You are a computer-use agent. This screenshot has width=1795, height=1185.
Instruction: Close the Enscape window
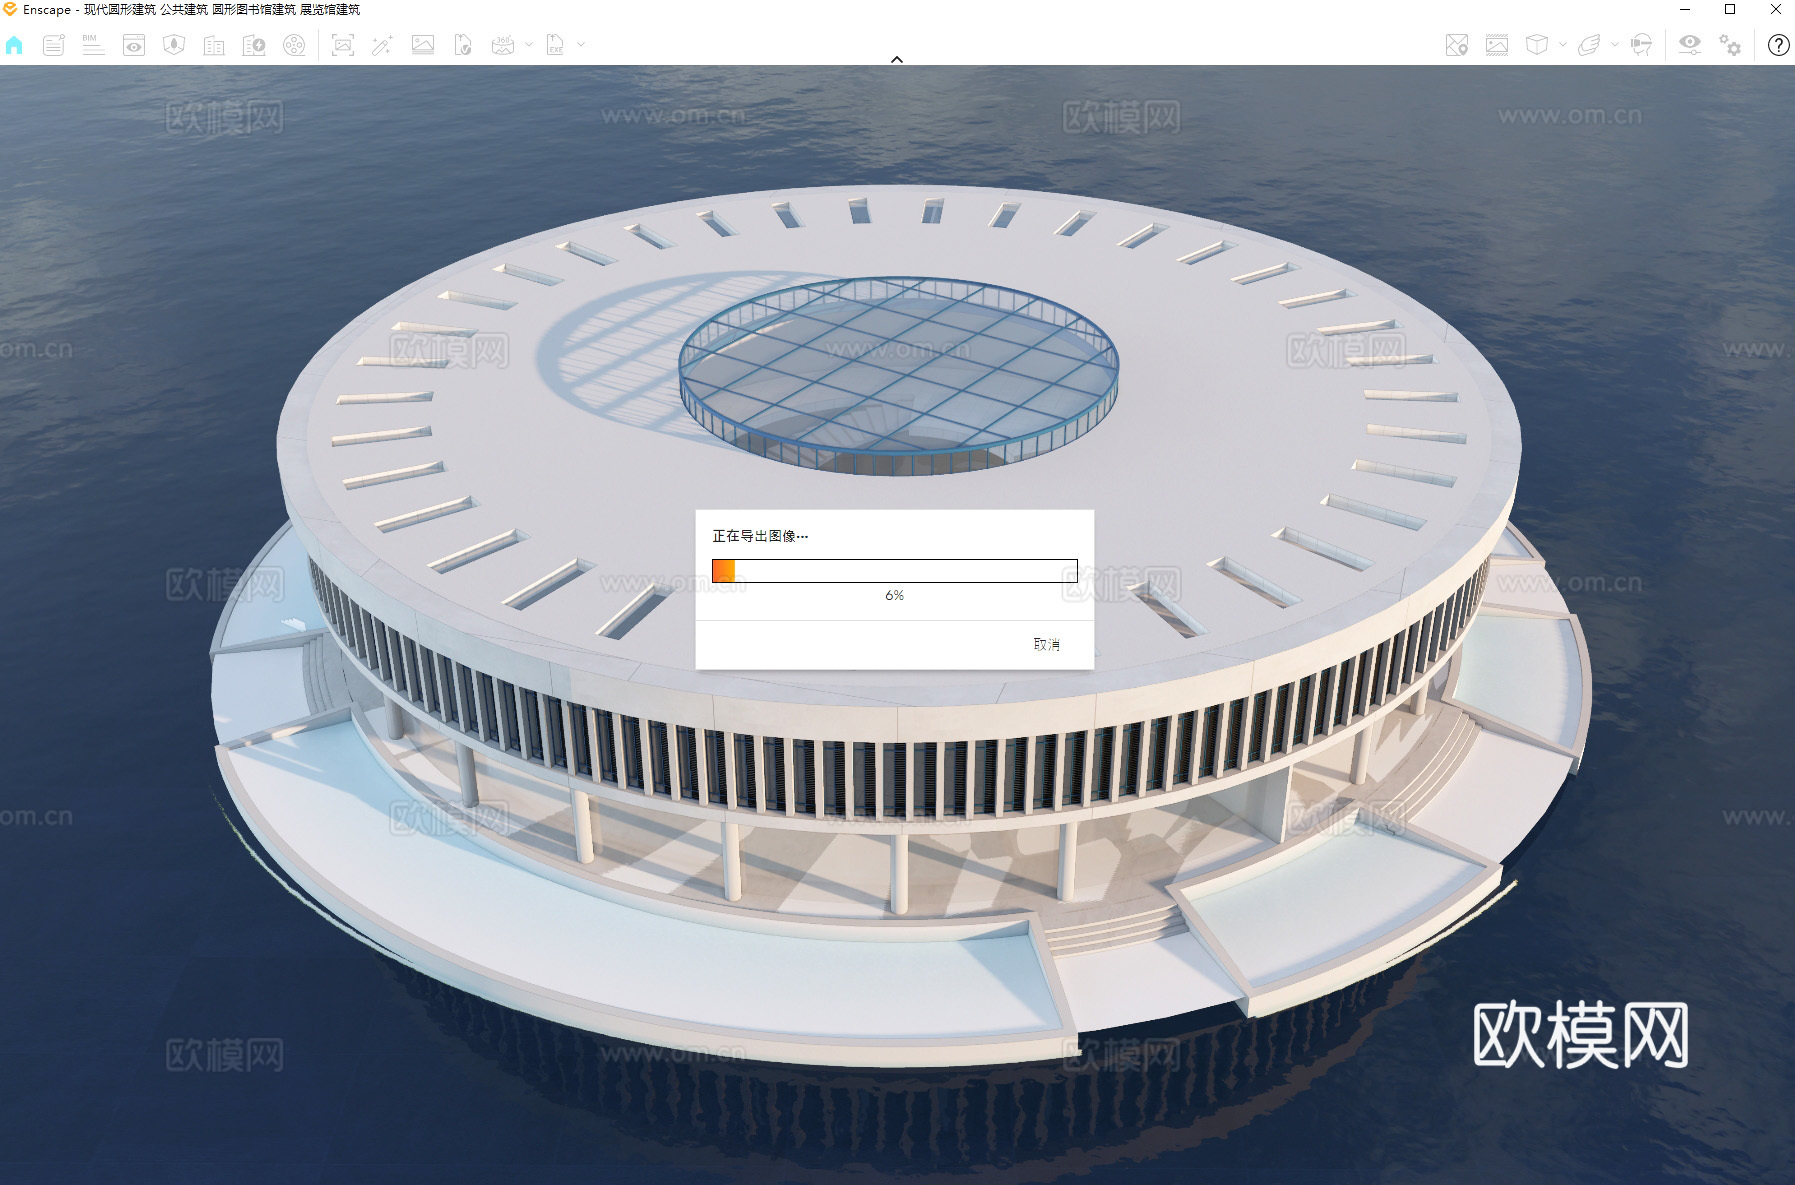pyautogui.click(x=1775, y=10)
